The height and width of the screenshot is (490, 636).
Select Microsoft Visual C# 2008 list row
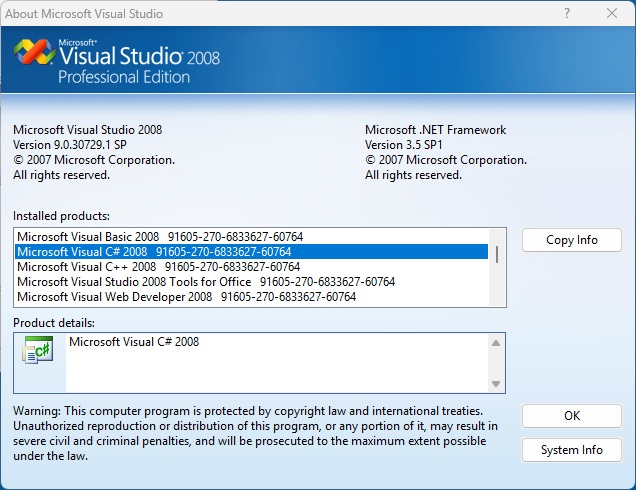[x=251, y=251]
